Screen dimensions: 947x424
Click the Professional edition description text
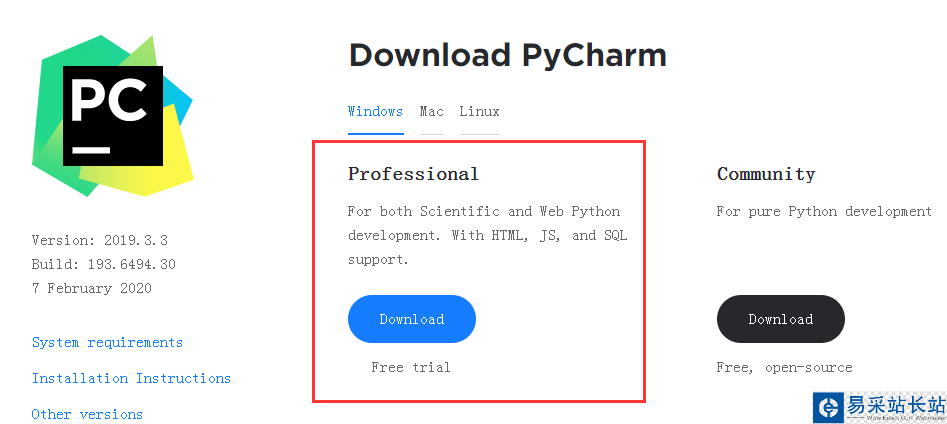487,235
